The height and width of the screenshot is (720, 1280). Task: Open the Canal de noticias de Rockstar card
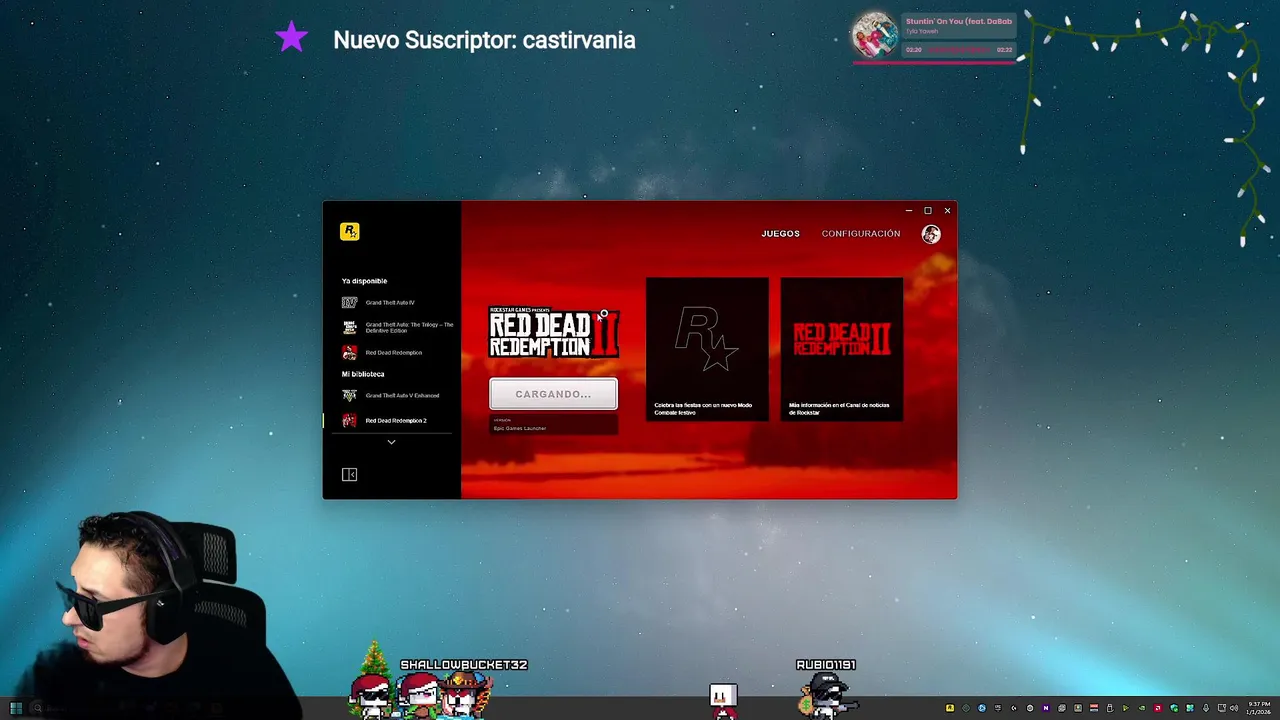(841, 349)
